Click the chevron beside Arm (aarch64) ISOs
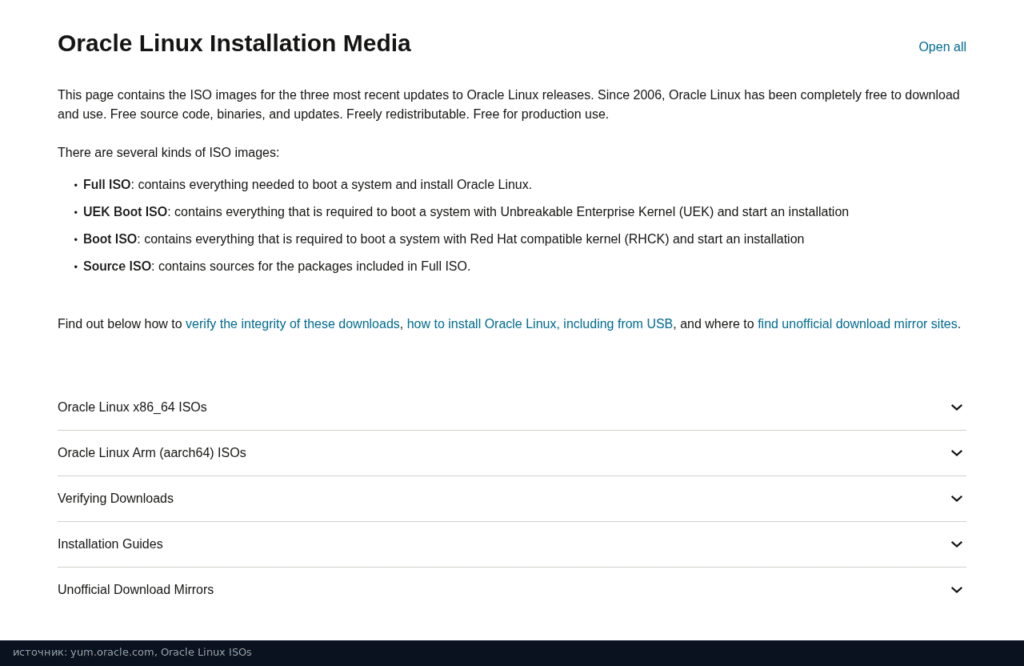Viewport: 1024px width, 666px height. point(956,453)
